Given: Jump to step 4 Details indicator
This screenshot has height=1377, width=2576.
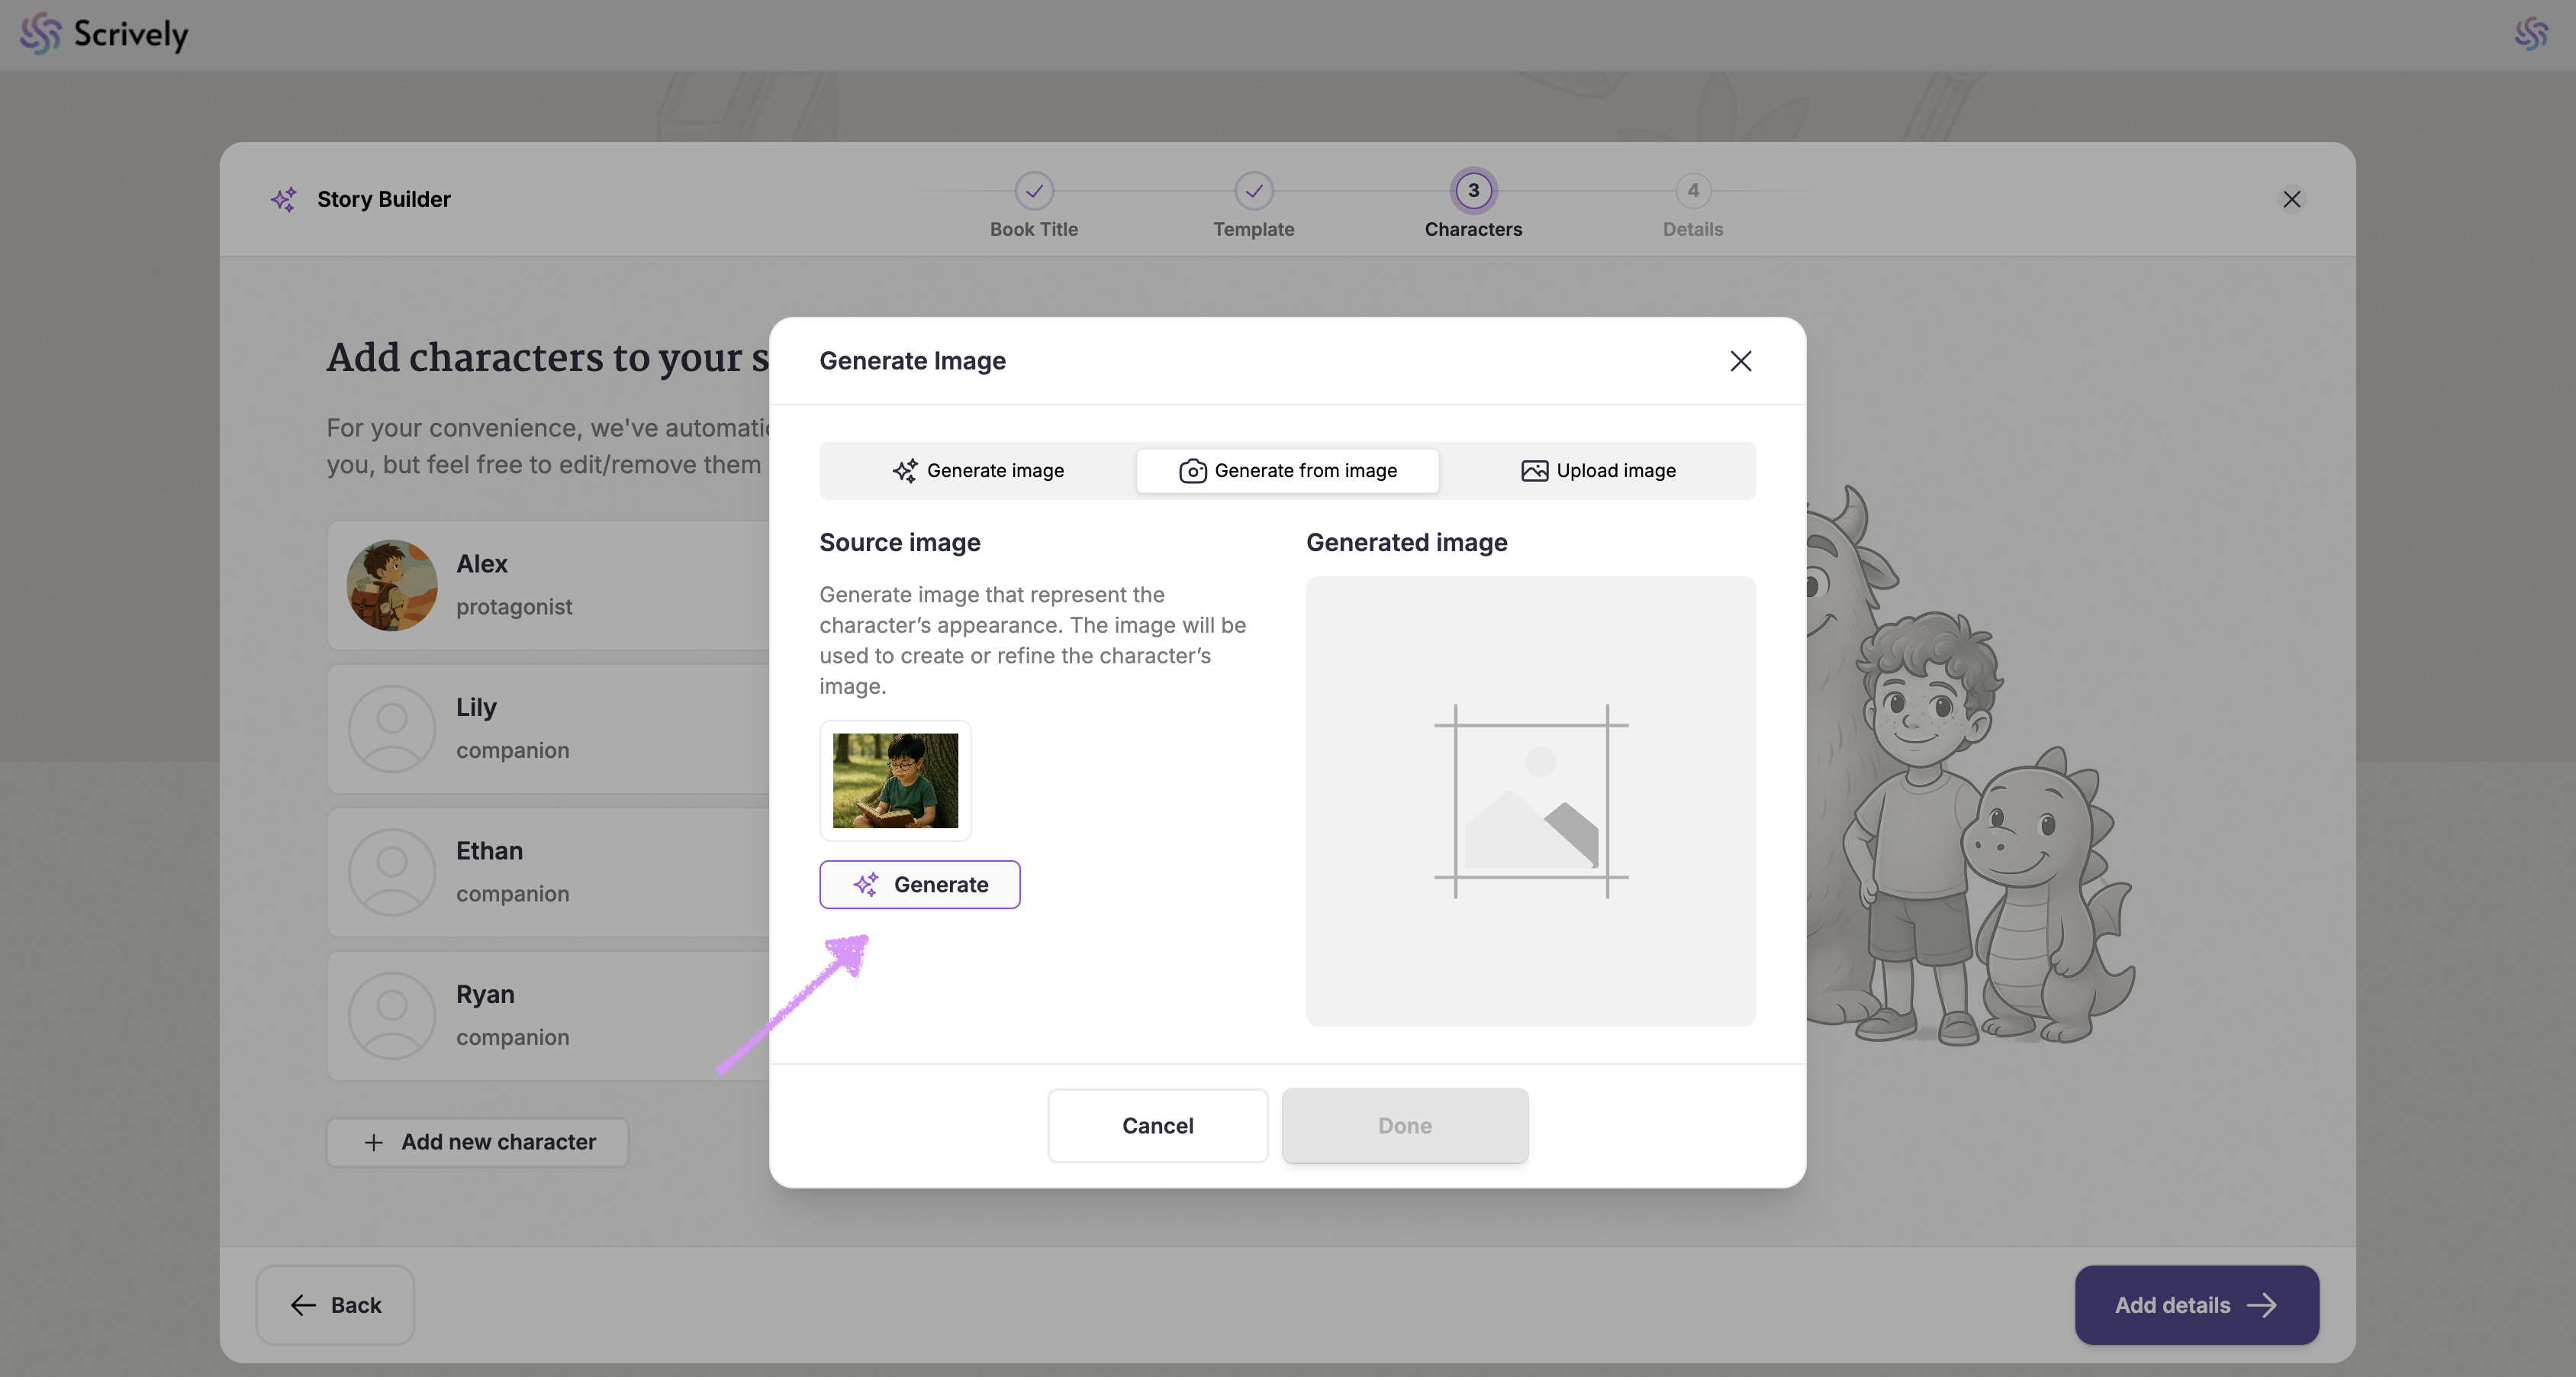Looking at the screenshot, I should tap(1692, 190).
